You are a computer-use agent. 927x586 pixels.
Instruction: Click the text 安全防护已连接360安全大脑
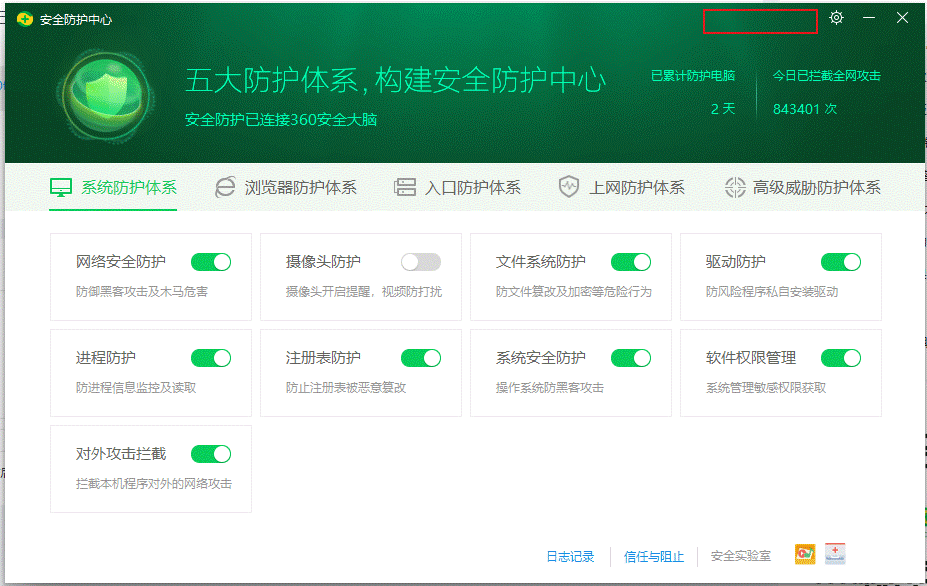point(281,119)
